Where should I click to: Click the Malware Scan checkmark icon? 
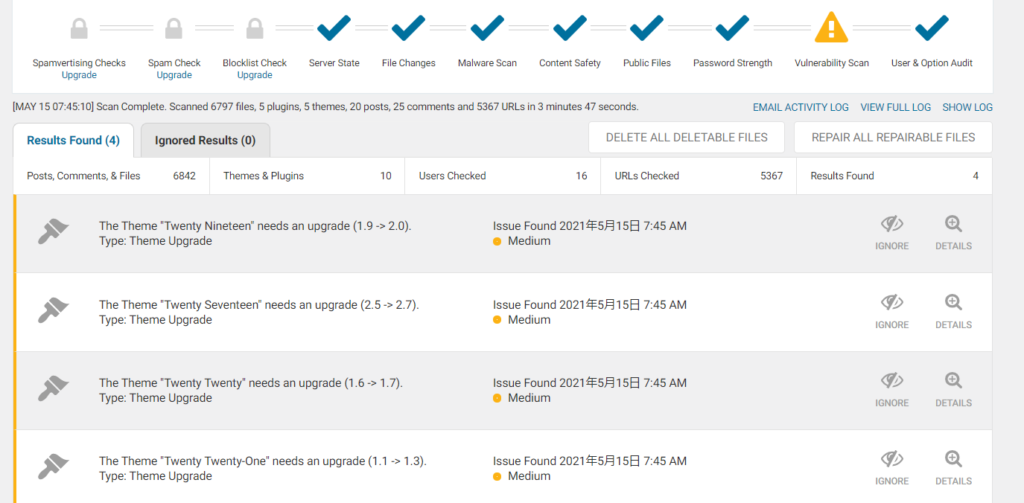(487, 27)
